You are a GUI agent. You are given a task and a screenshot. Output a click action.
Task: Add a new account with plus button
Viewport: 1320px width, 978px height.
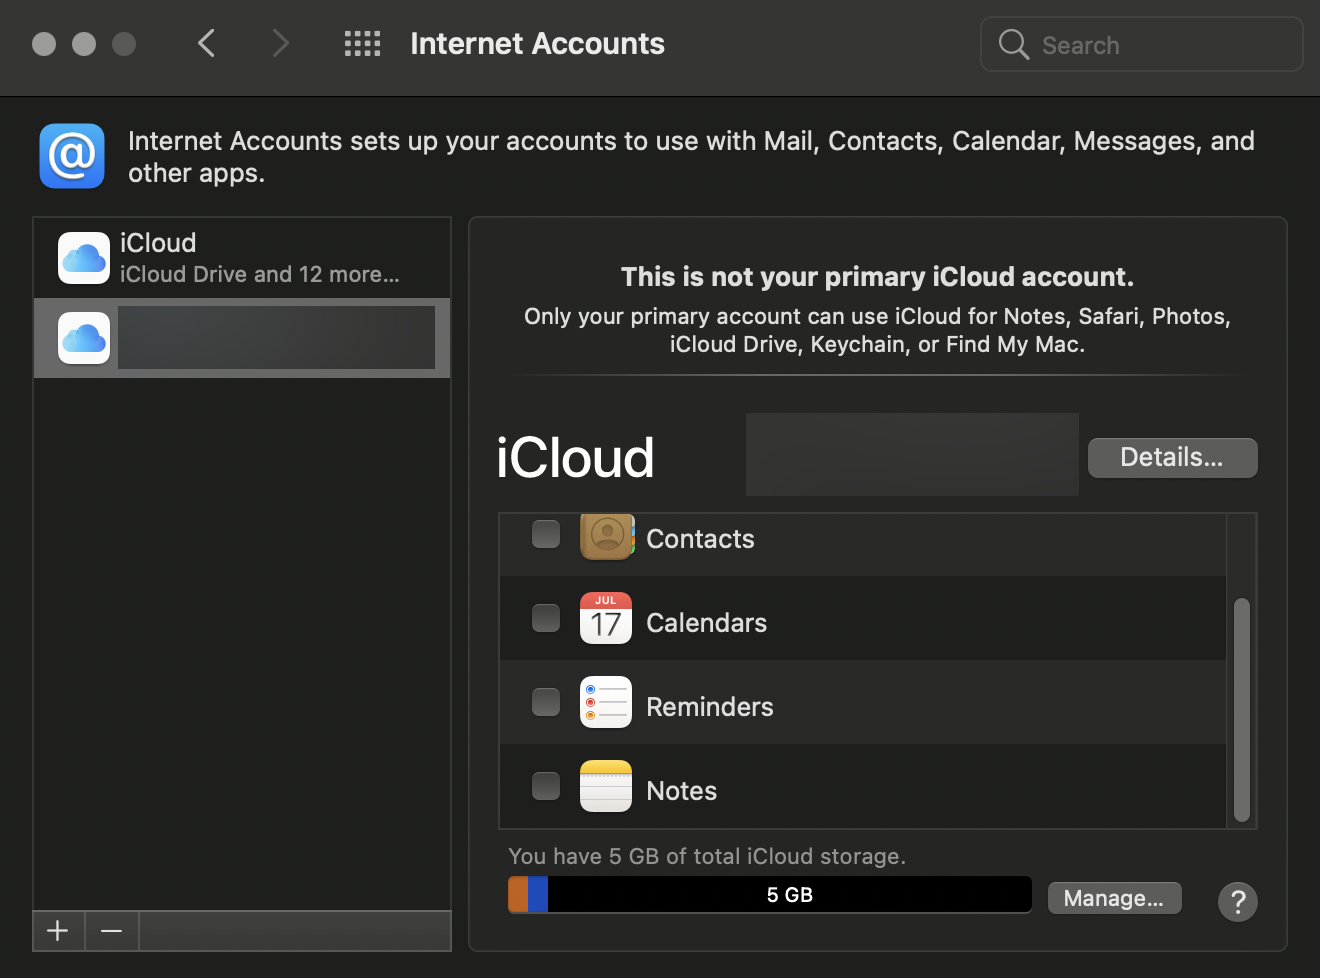[x=58, y=931]
